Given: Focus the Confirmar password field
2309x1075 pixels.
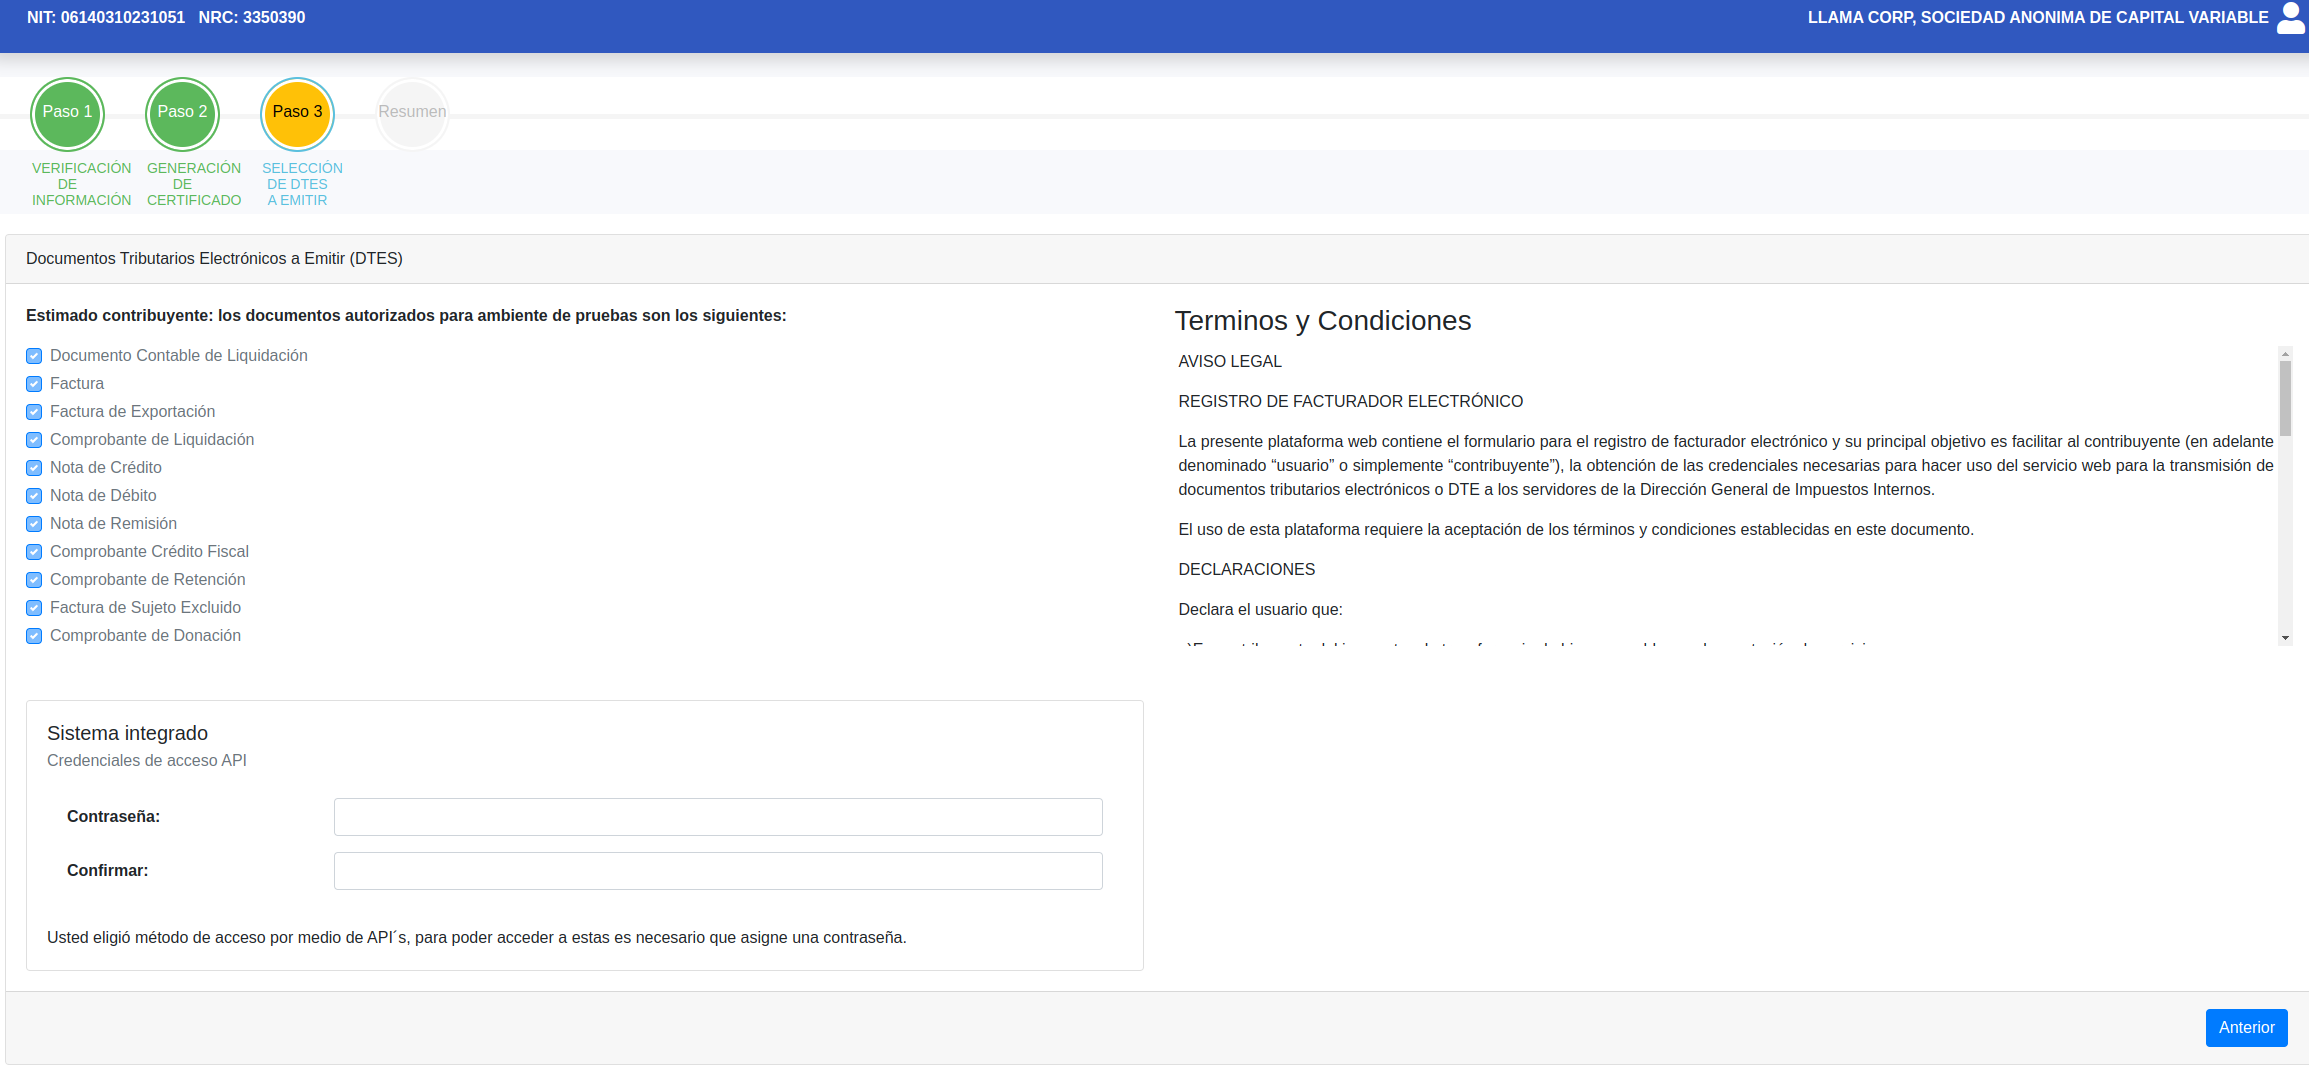Looking at the screenshot, I should coord(718,871).
